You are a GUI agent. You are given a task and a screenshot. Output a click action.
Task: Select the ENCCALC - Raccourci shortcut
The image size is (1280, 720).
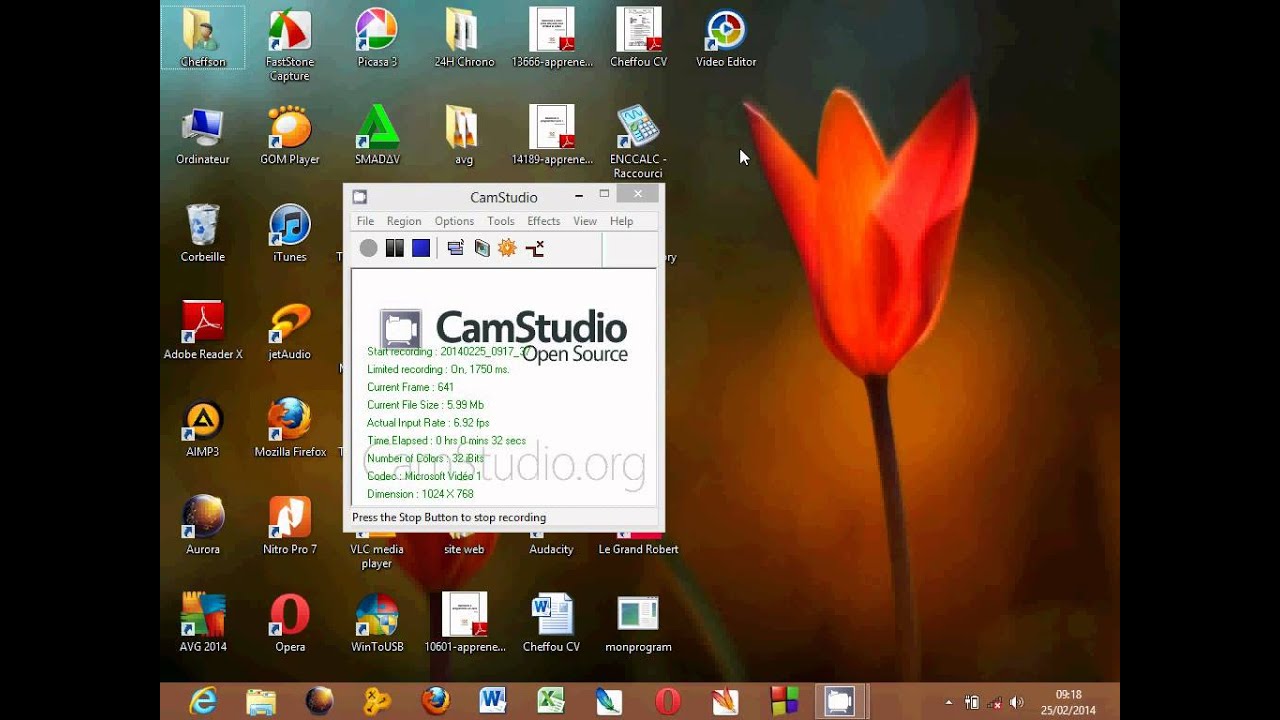point(638,143)
